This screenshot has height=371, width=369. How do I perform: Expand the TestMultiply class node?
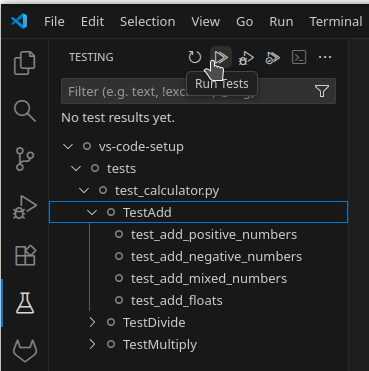92,344
